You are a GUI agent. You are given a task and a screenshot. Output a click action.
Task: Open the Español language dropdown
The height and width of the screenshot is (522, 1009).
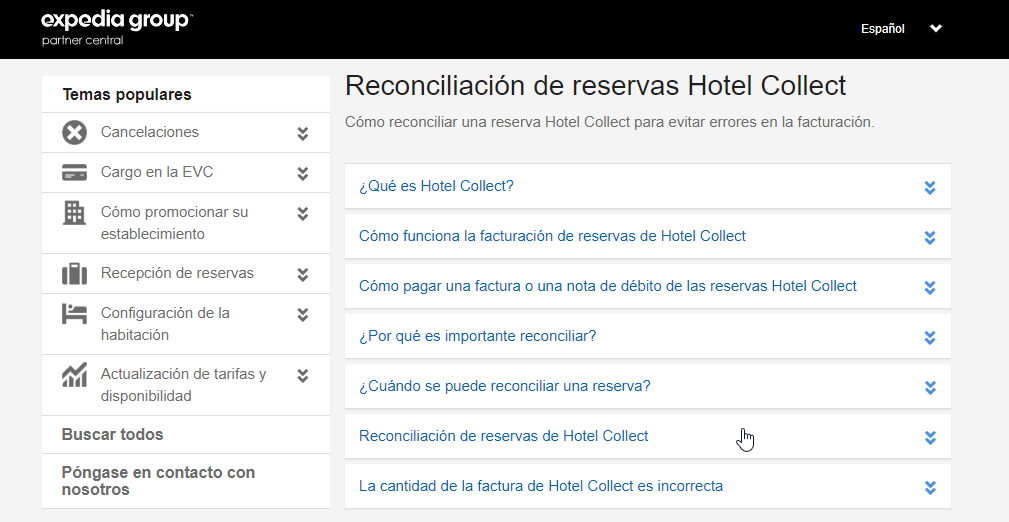(x=901, y=29)
